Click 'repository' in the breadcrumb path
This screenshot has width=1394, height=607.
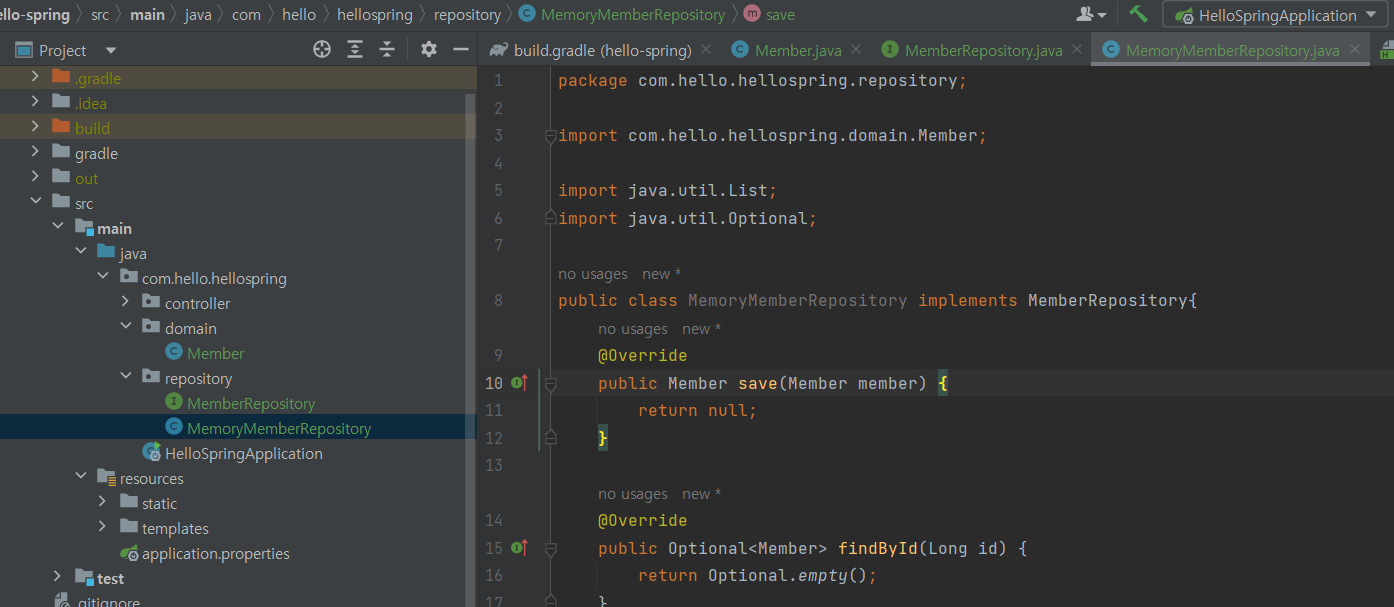(x=467, y=14)
